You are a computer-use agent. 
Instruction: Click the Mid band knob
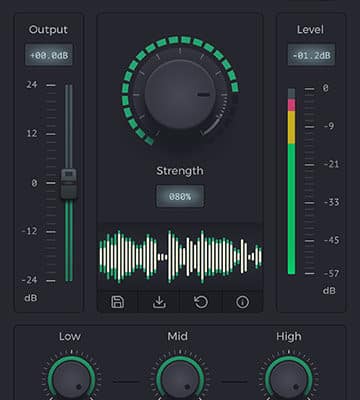180,380
